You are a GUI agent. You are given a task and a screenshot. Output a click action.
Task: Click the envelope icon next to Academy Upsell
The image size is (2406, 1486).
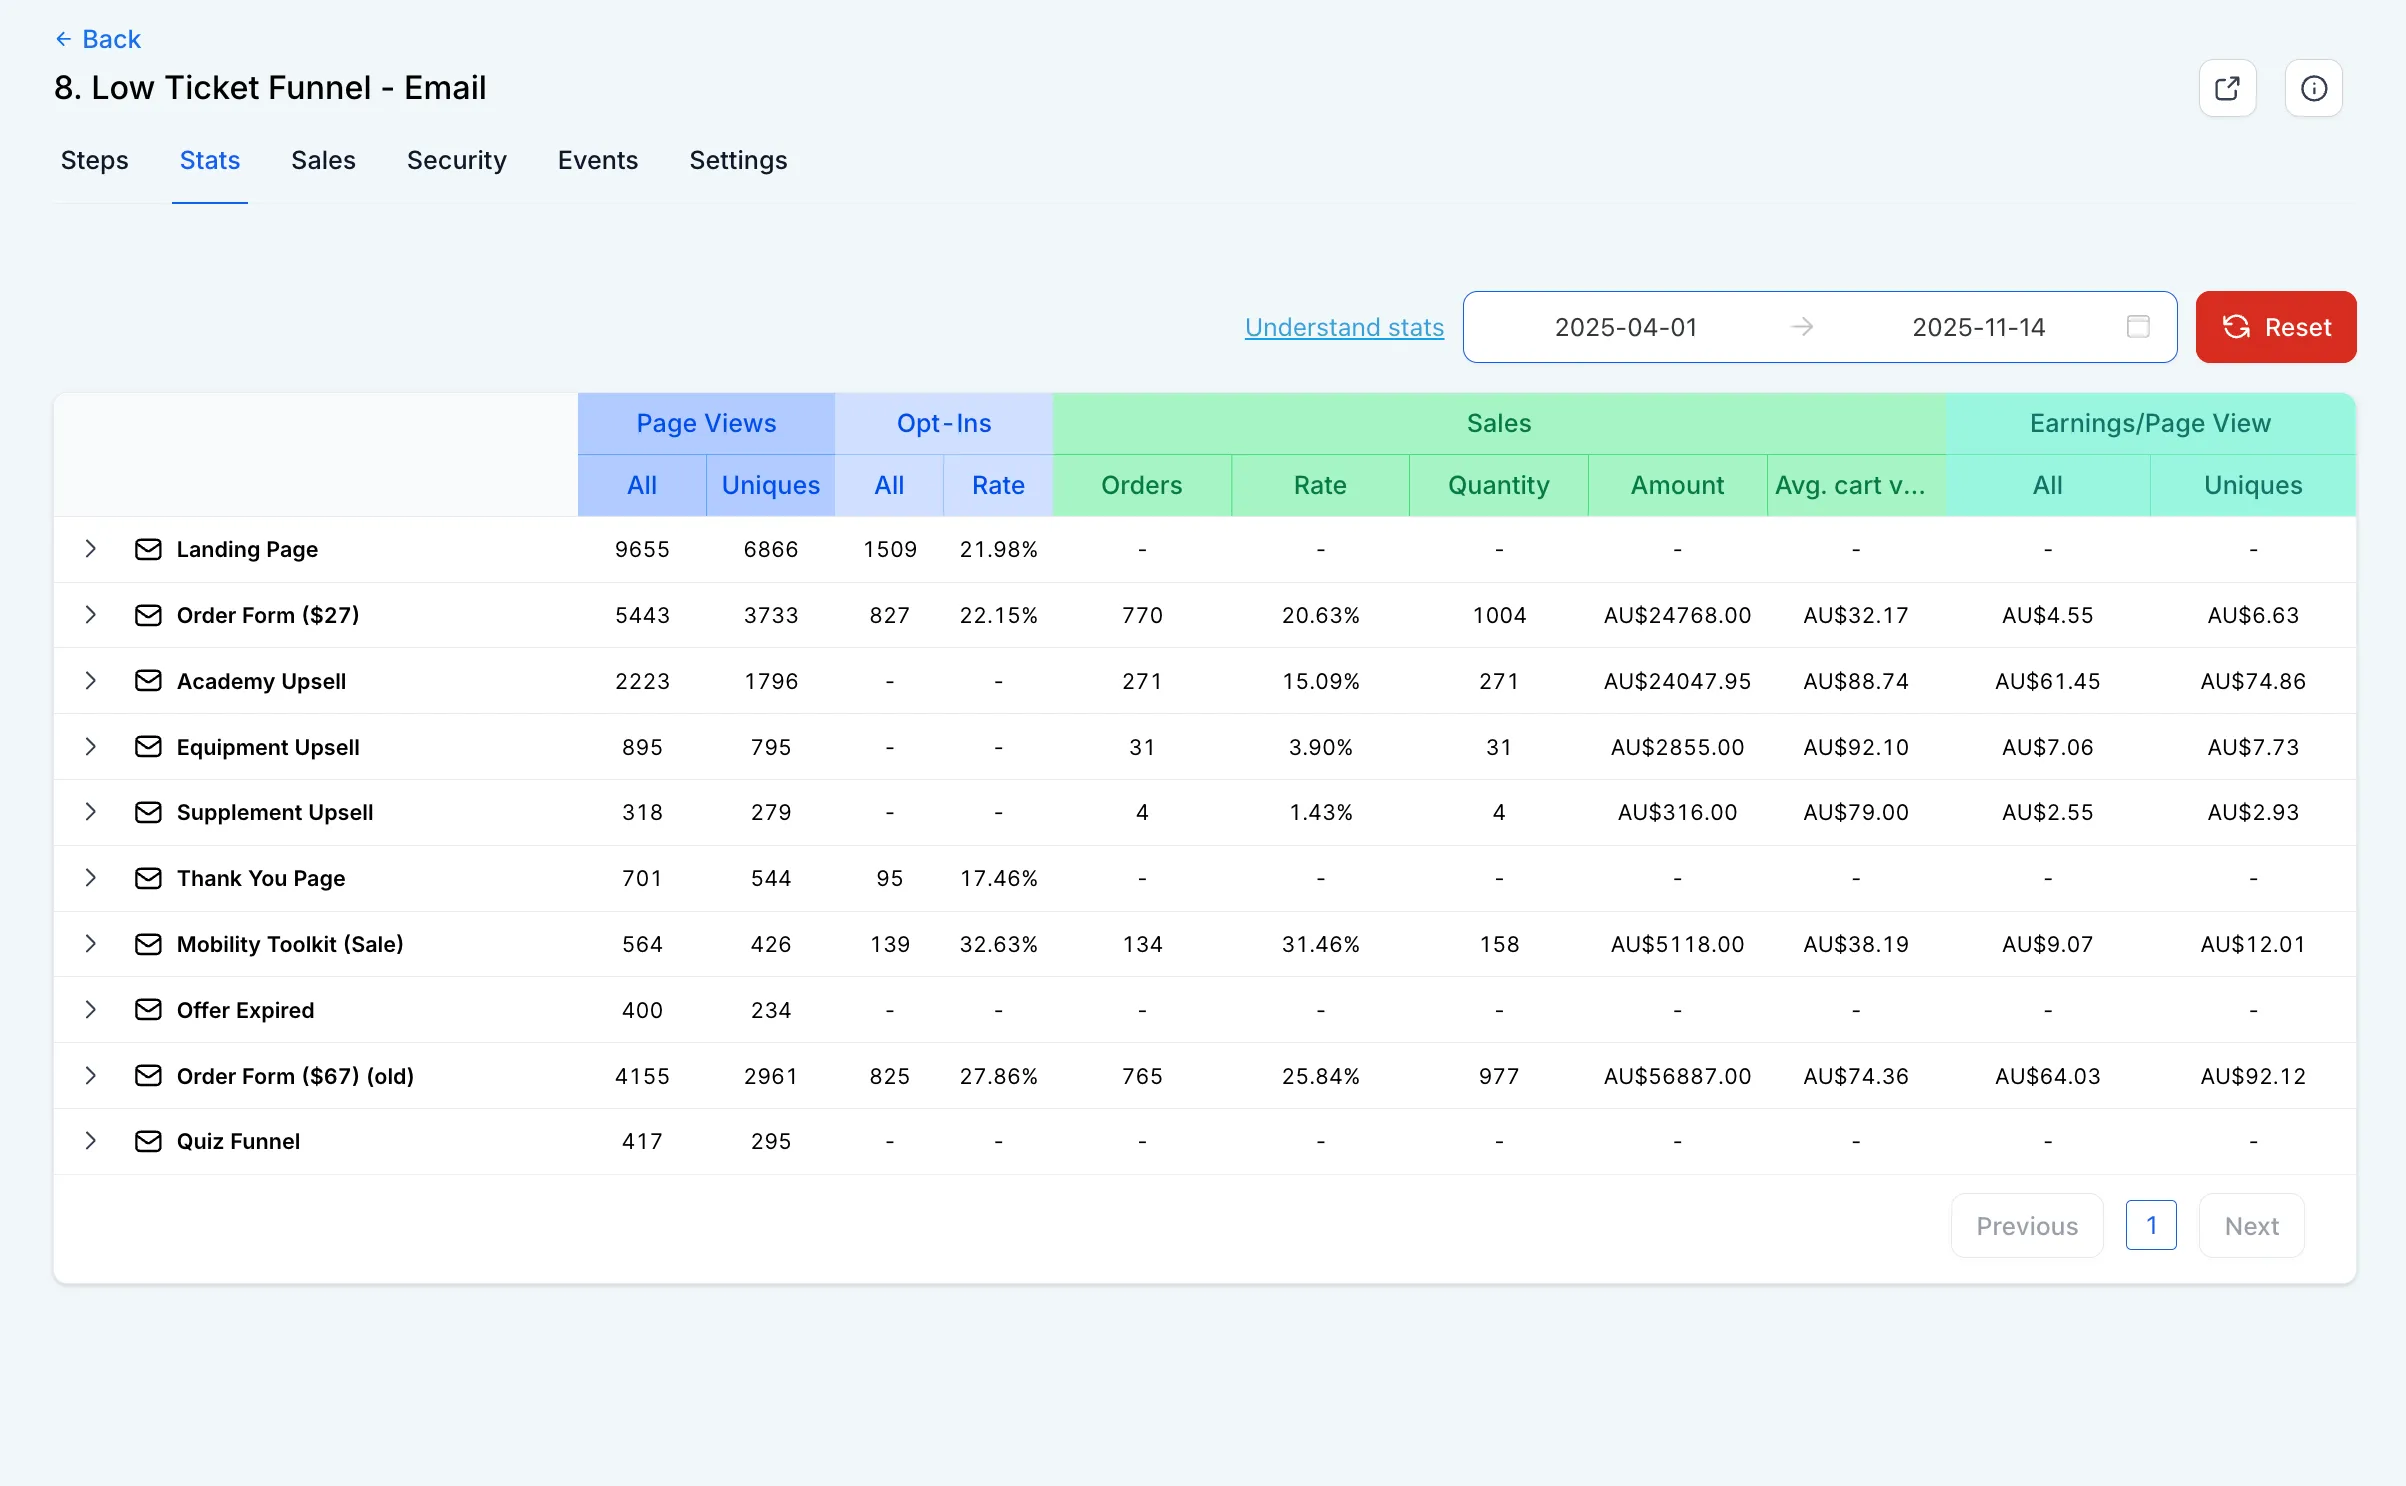pos(148,681)
